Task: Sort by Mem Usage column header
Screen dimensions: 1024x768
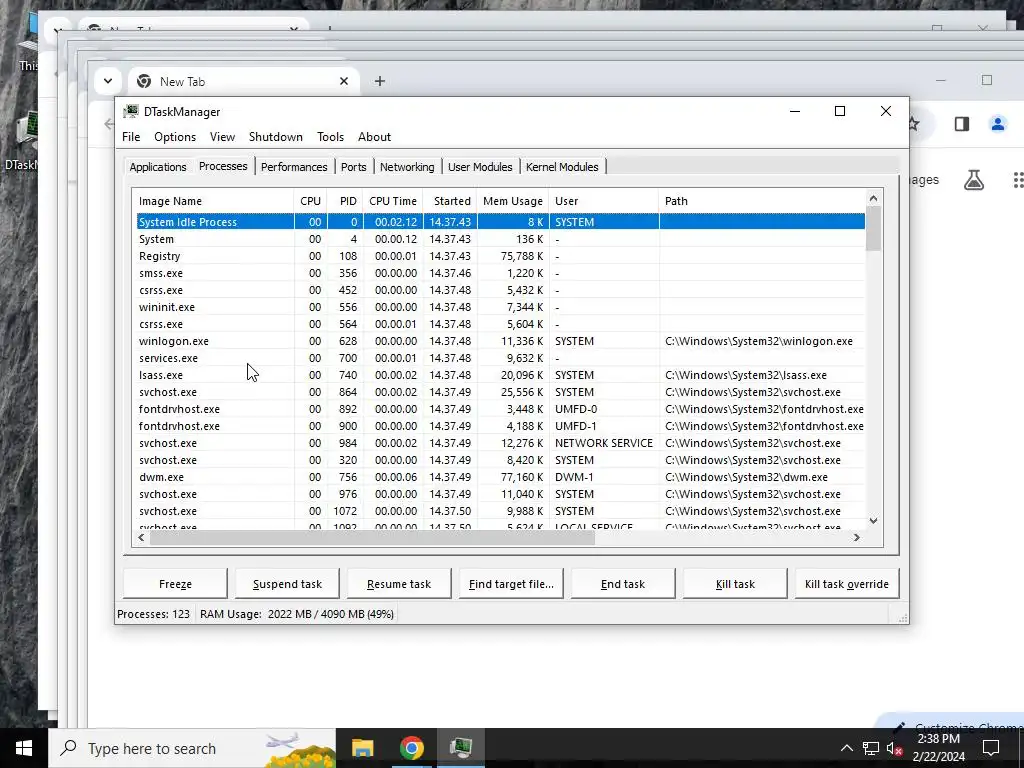Action: 513,201
